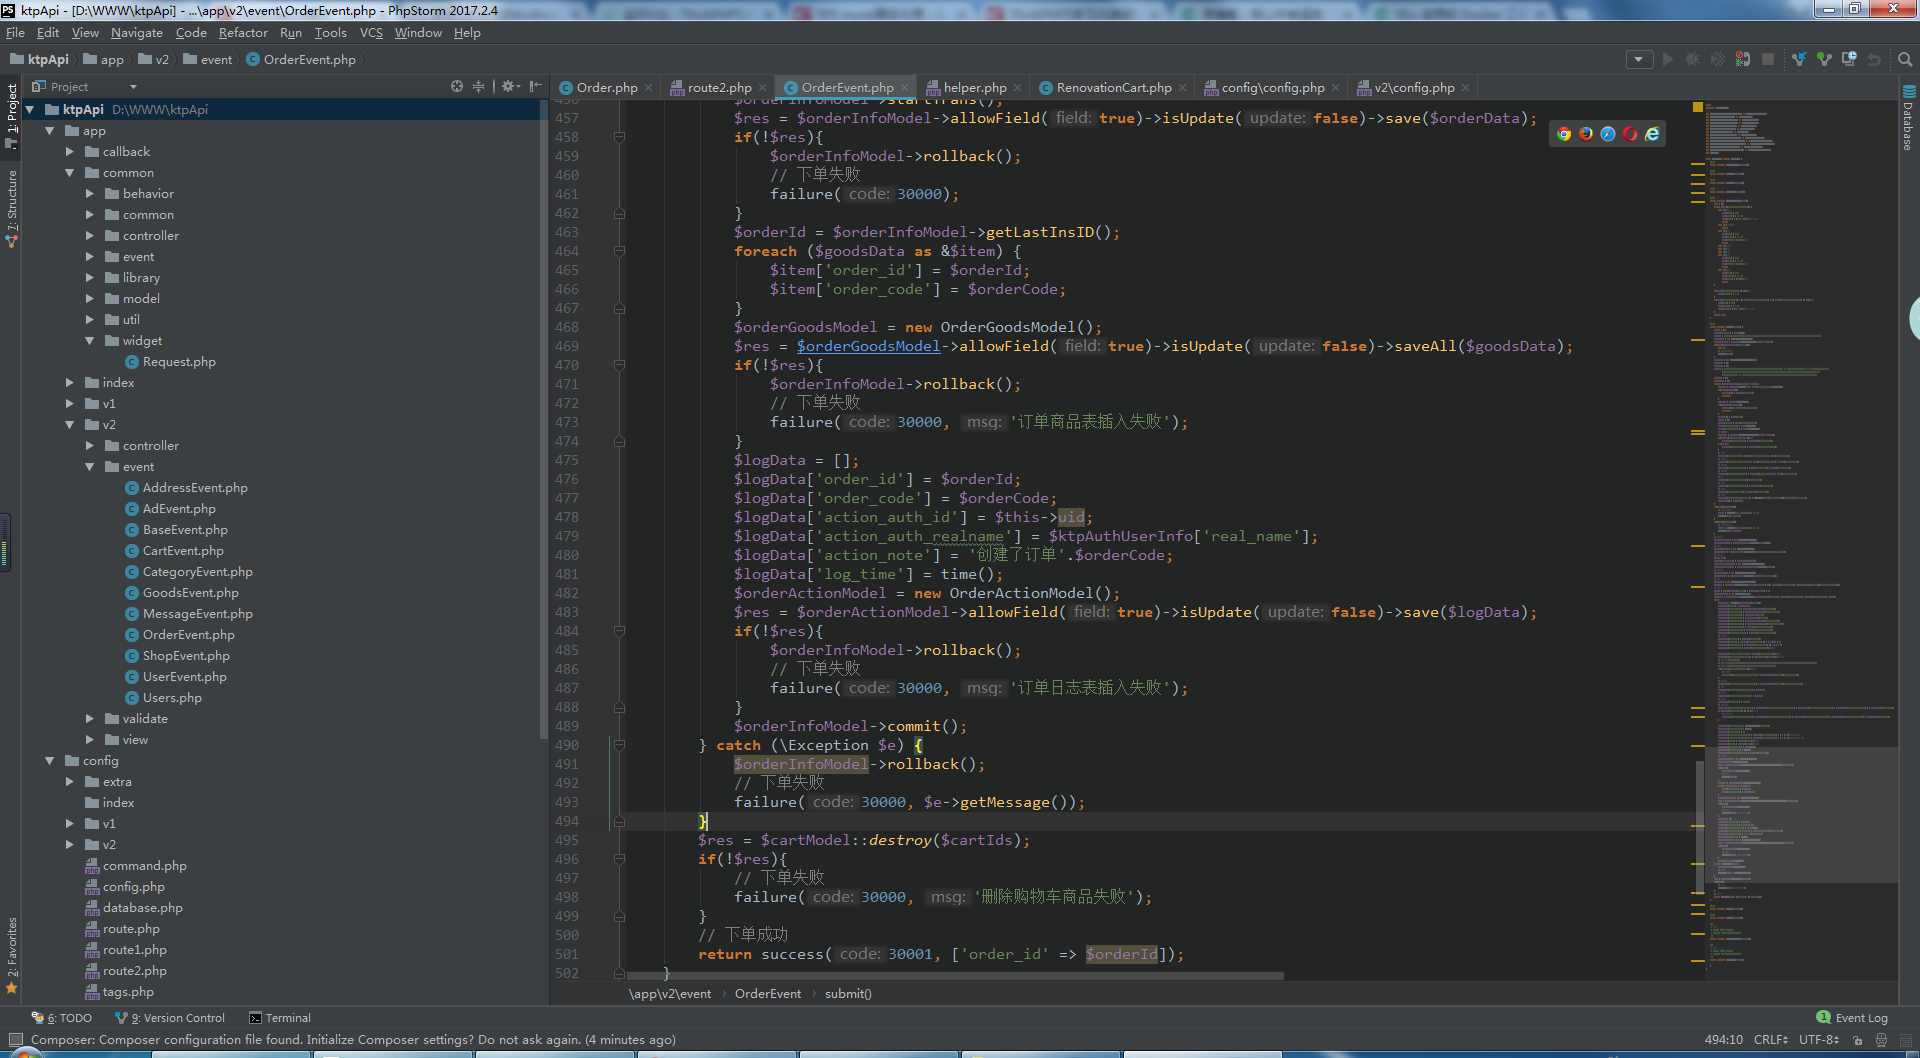The image size is (1920, 1058).
Task: Toggle PHP debug connection listening icon
Action: pos(1743,60)
